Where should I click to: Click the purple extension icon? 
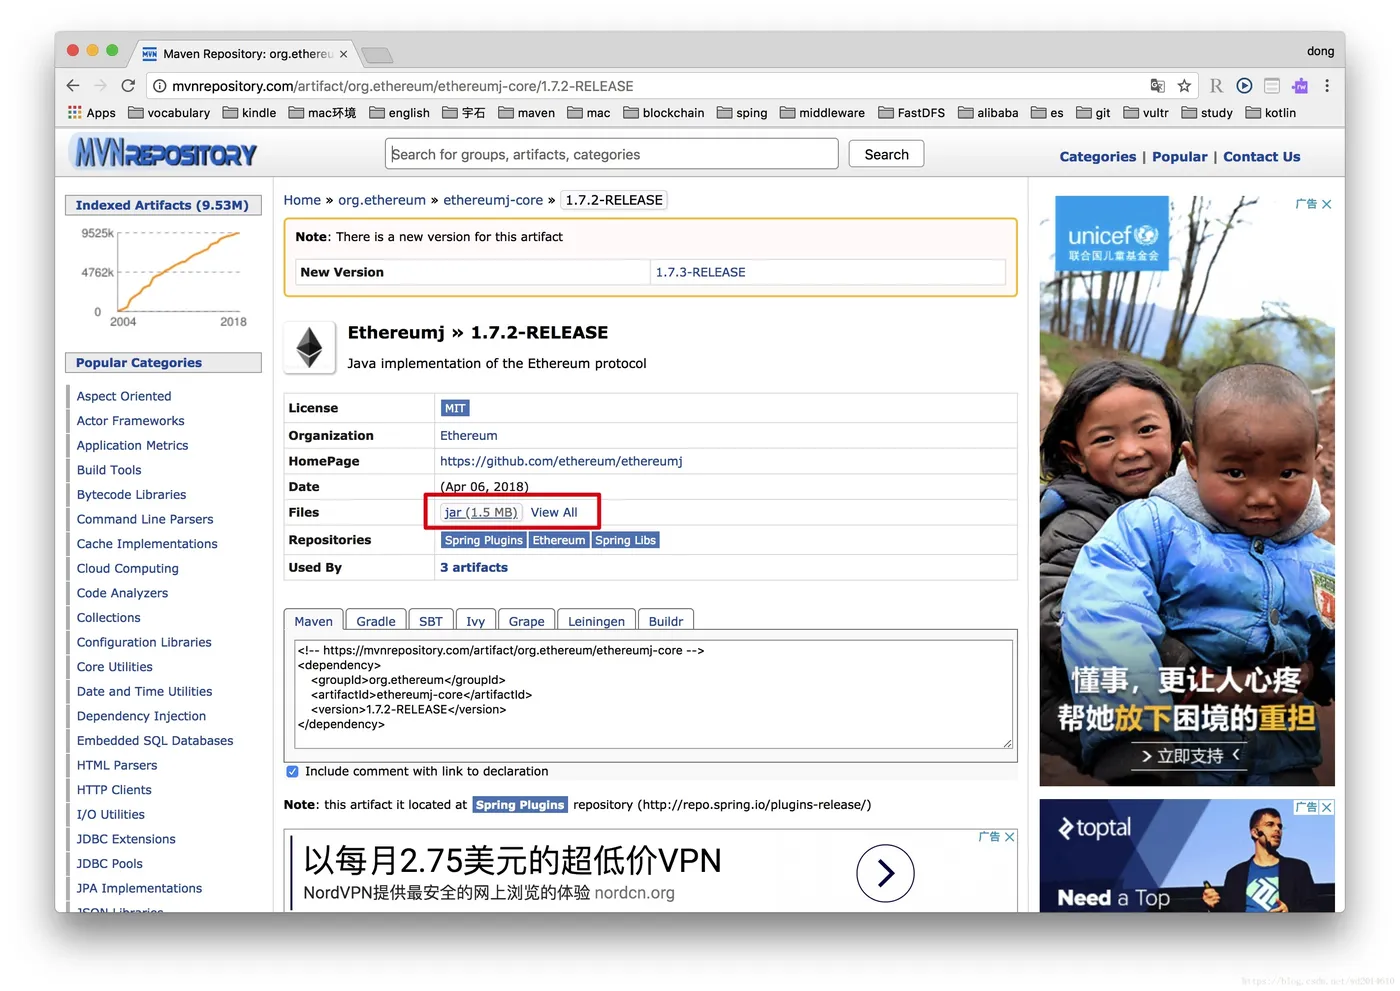(1300, 86)
